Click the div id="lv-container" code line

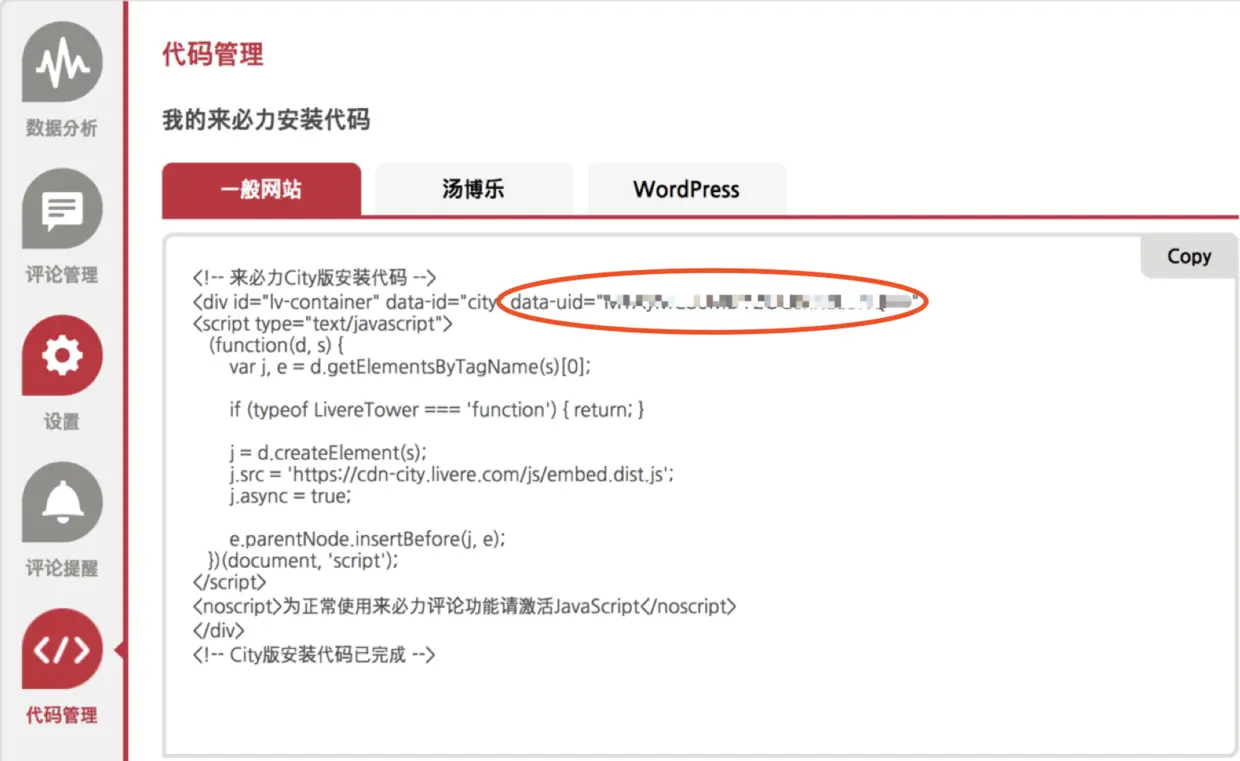[x=555, y=301]
